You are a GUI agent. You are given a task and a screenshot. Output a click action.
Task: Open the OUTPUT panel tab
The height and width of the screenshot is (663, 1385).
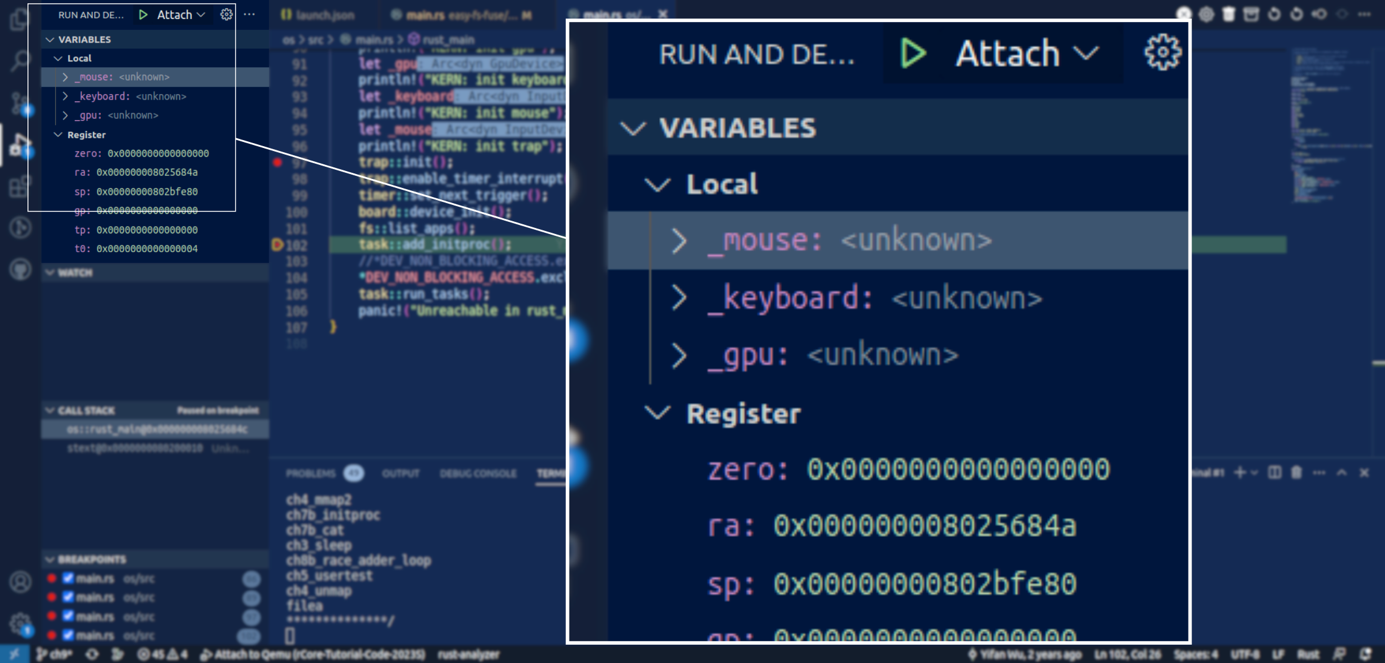pos(401,473)
